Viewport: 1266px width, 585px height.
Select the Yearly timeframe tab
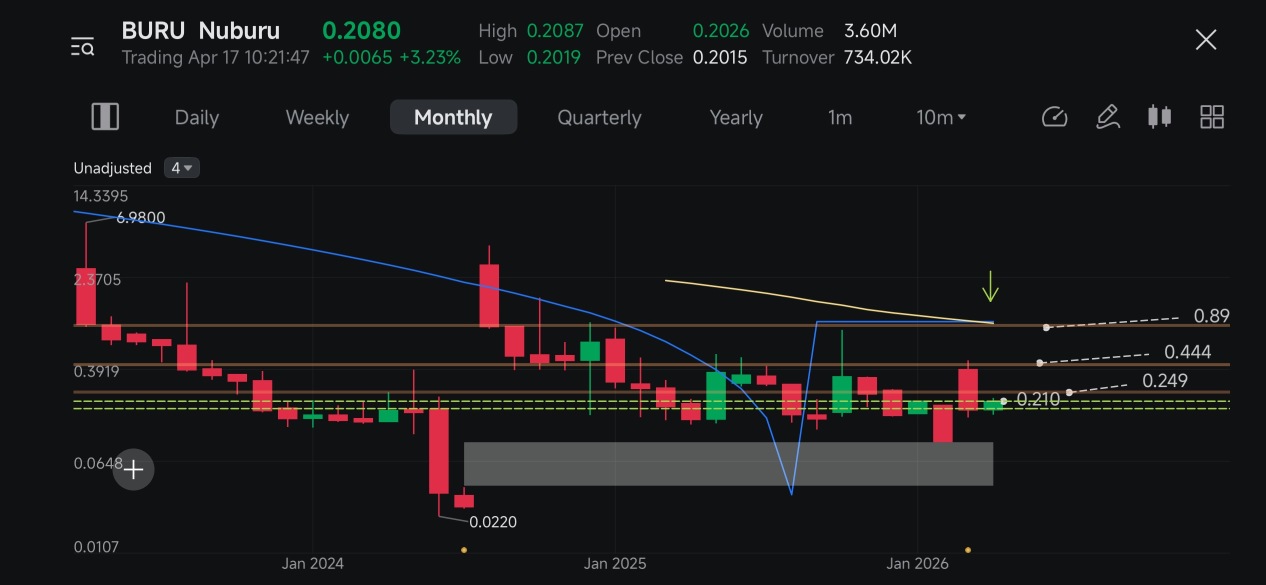click(736, 117)
